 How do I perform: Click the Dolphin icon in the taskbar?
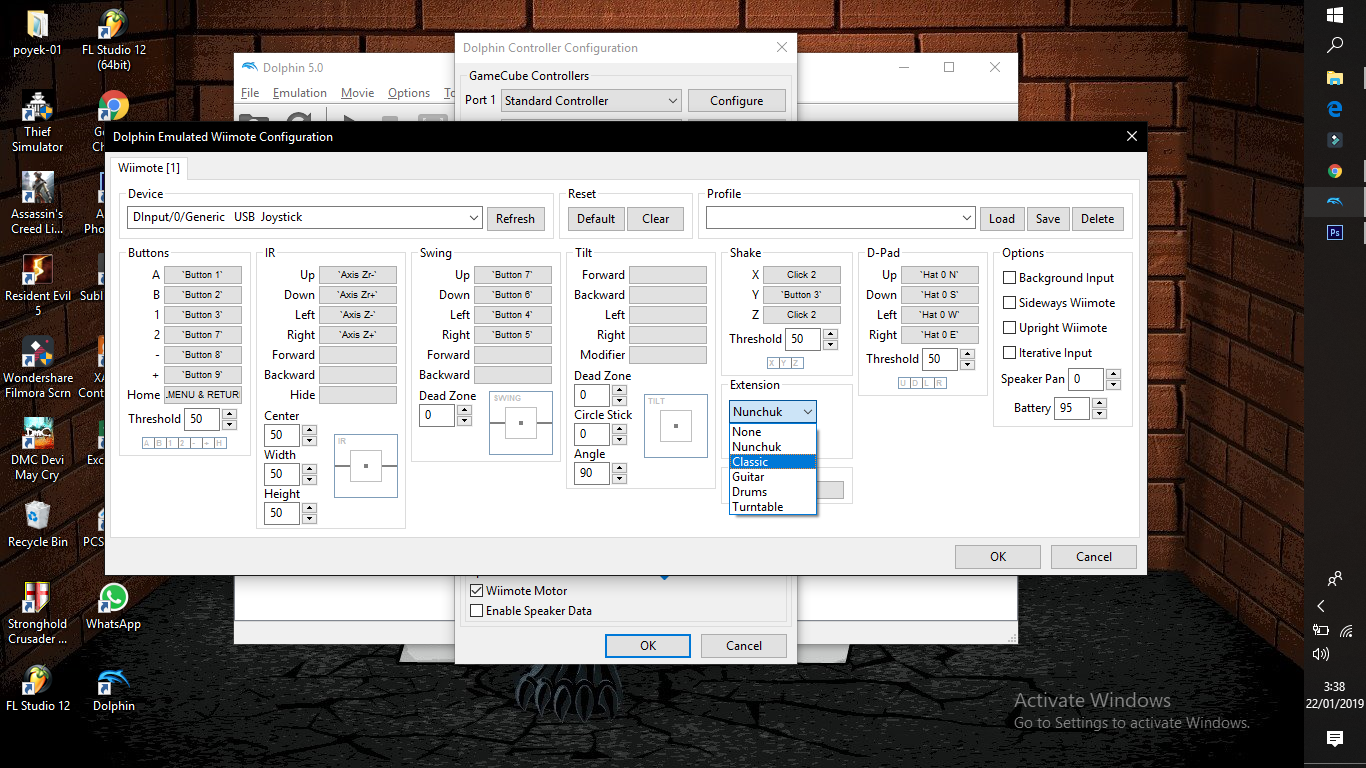pos(1334,202)
